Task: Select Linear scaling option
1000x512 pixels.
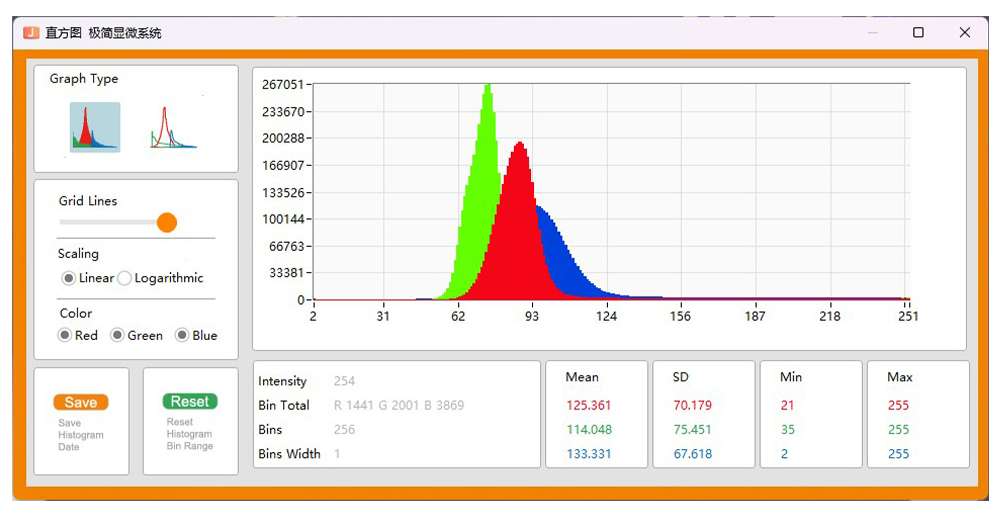Action: 68,278
